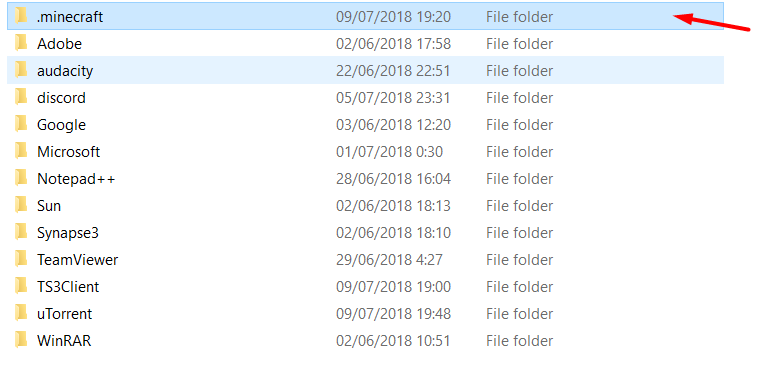Select the uTorrent folder name

click(65, 314)
